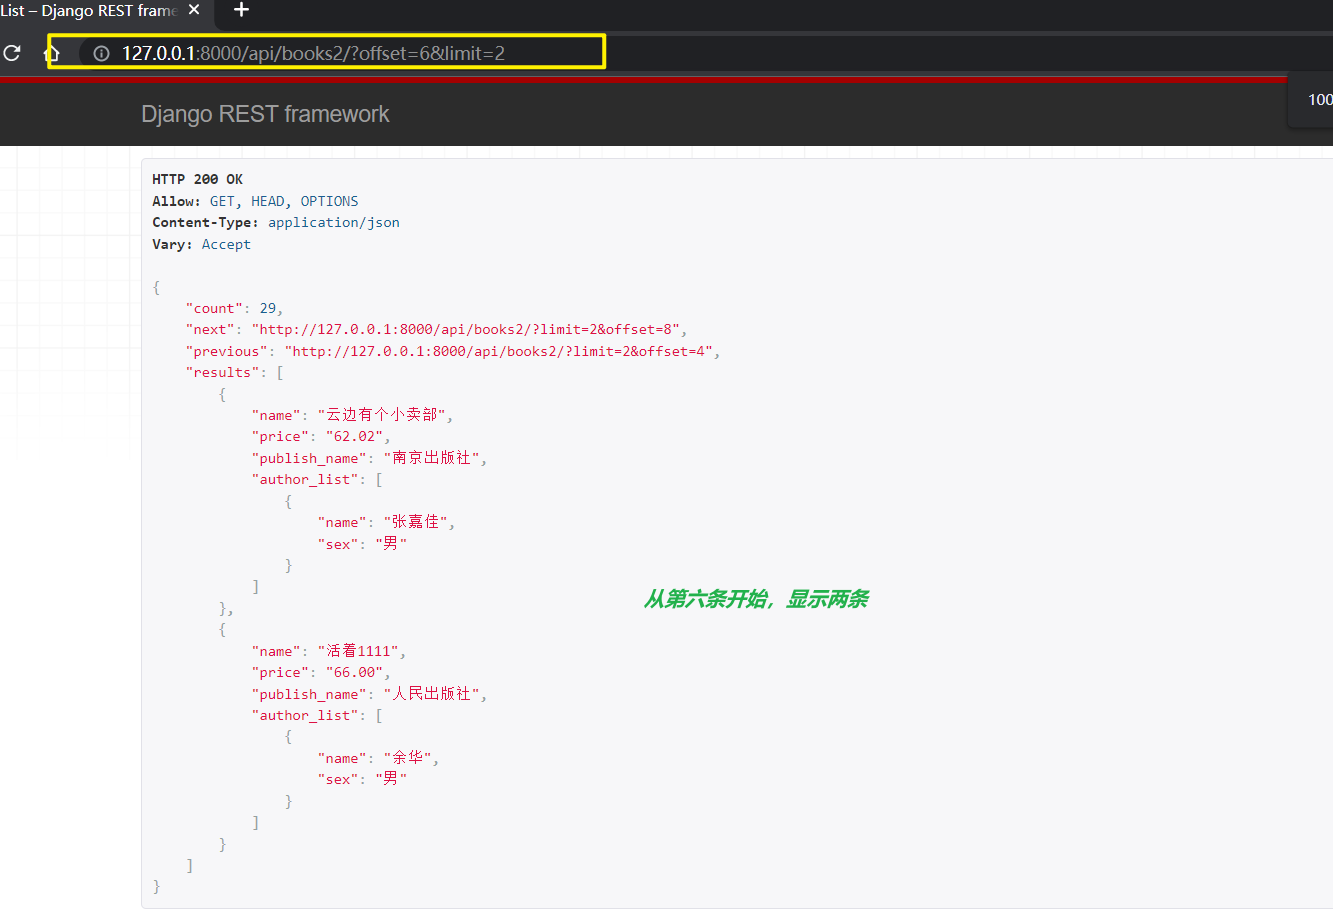Open the Django REST framework brand link
1333x909 pixels.
[x=265, y=114]
